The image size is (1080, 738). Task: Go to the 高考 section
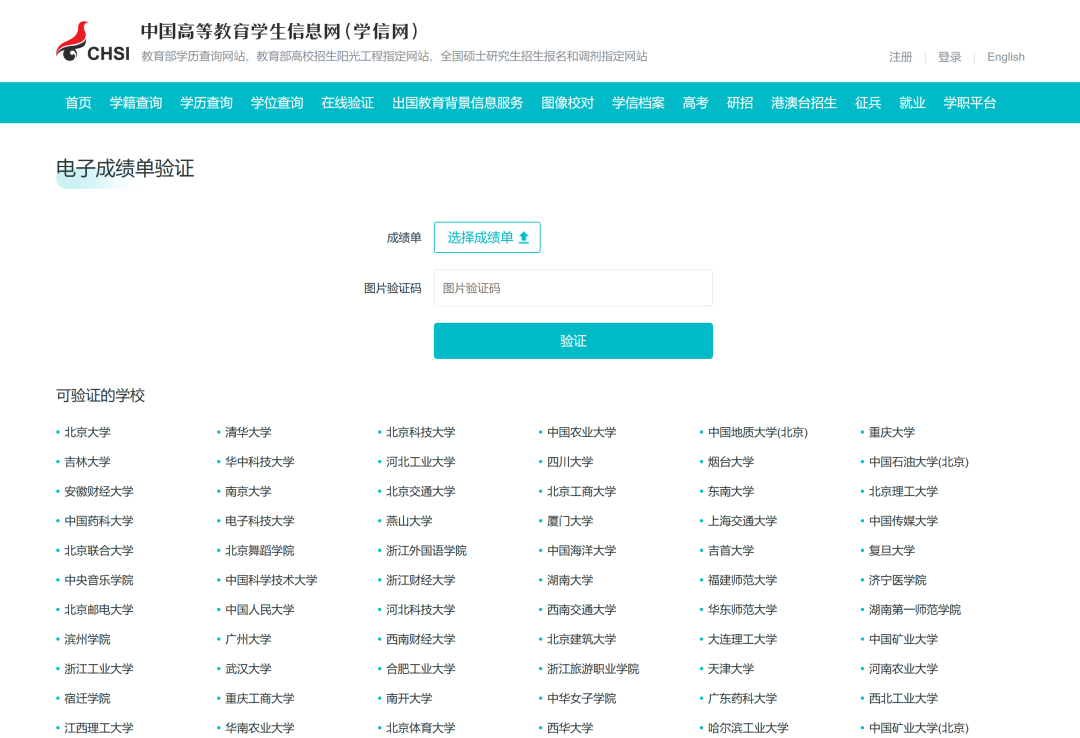pos(695,102)
